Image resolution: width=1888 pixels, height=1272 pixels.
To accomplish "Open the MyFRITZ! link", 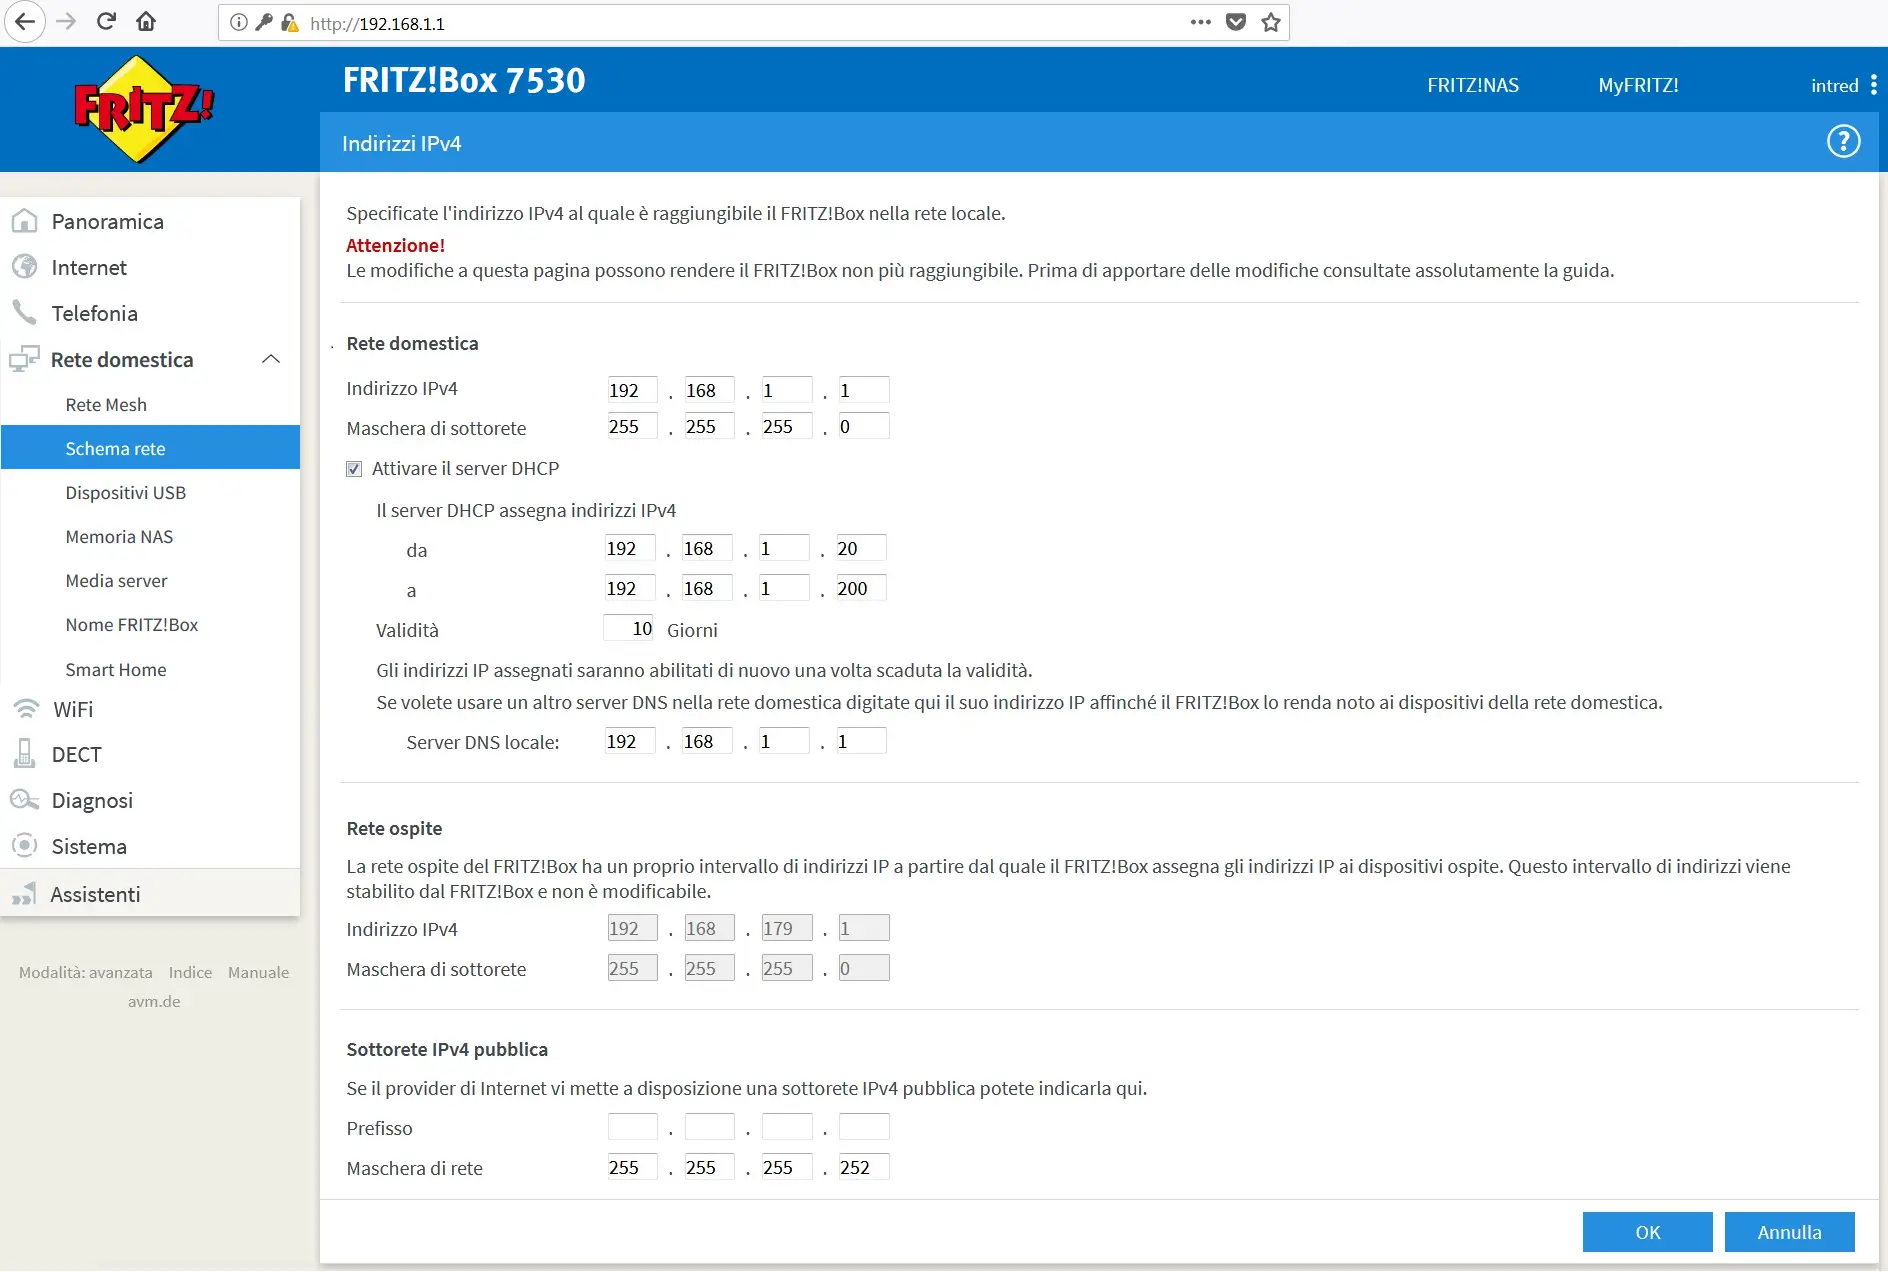I will 1638,85.
